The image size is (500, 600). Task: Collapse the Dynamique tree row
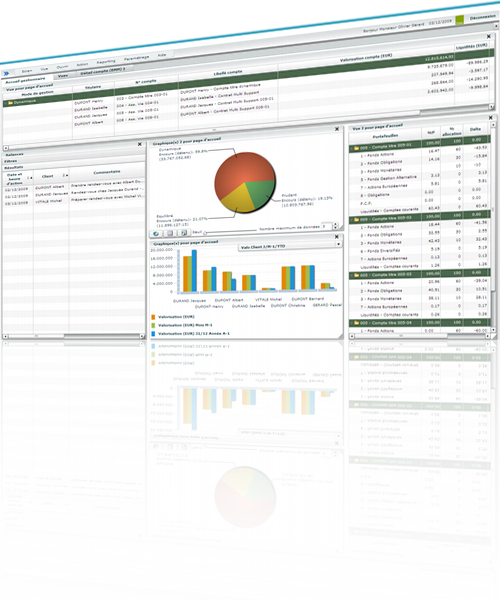click(5, 103)
